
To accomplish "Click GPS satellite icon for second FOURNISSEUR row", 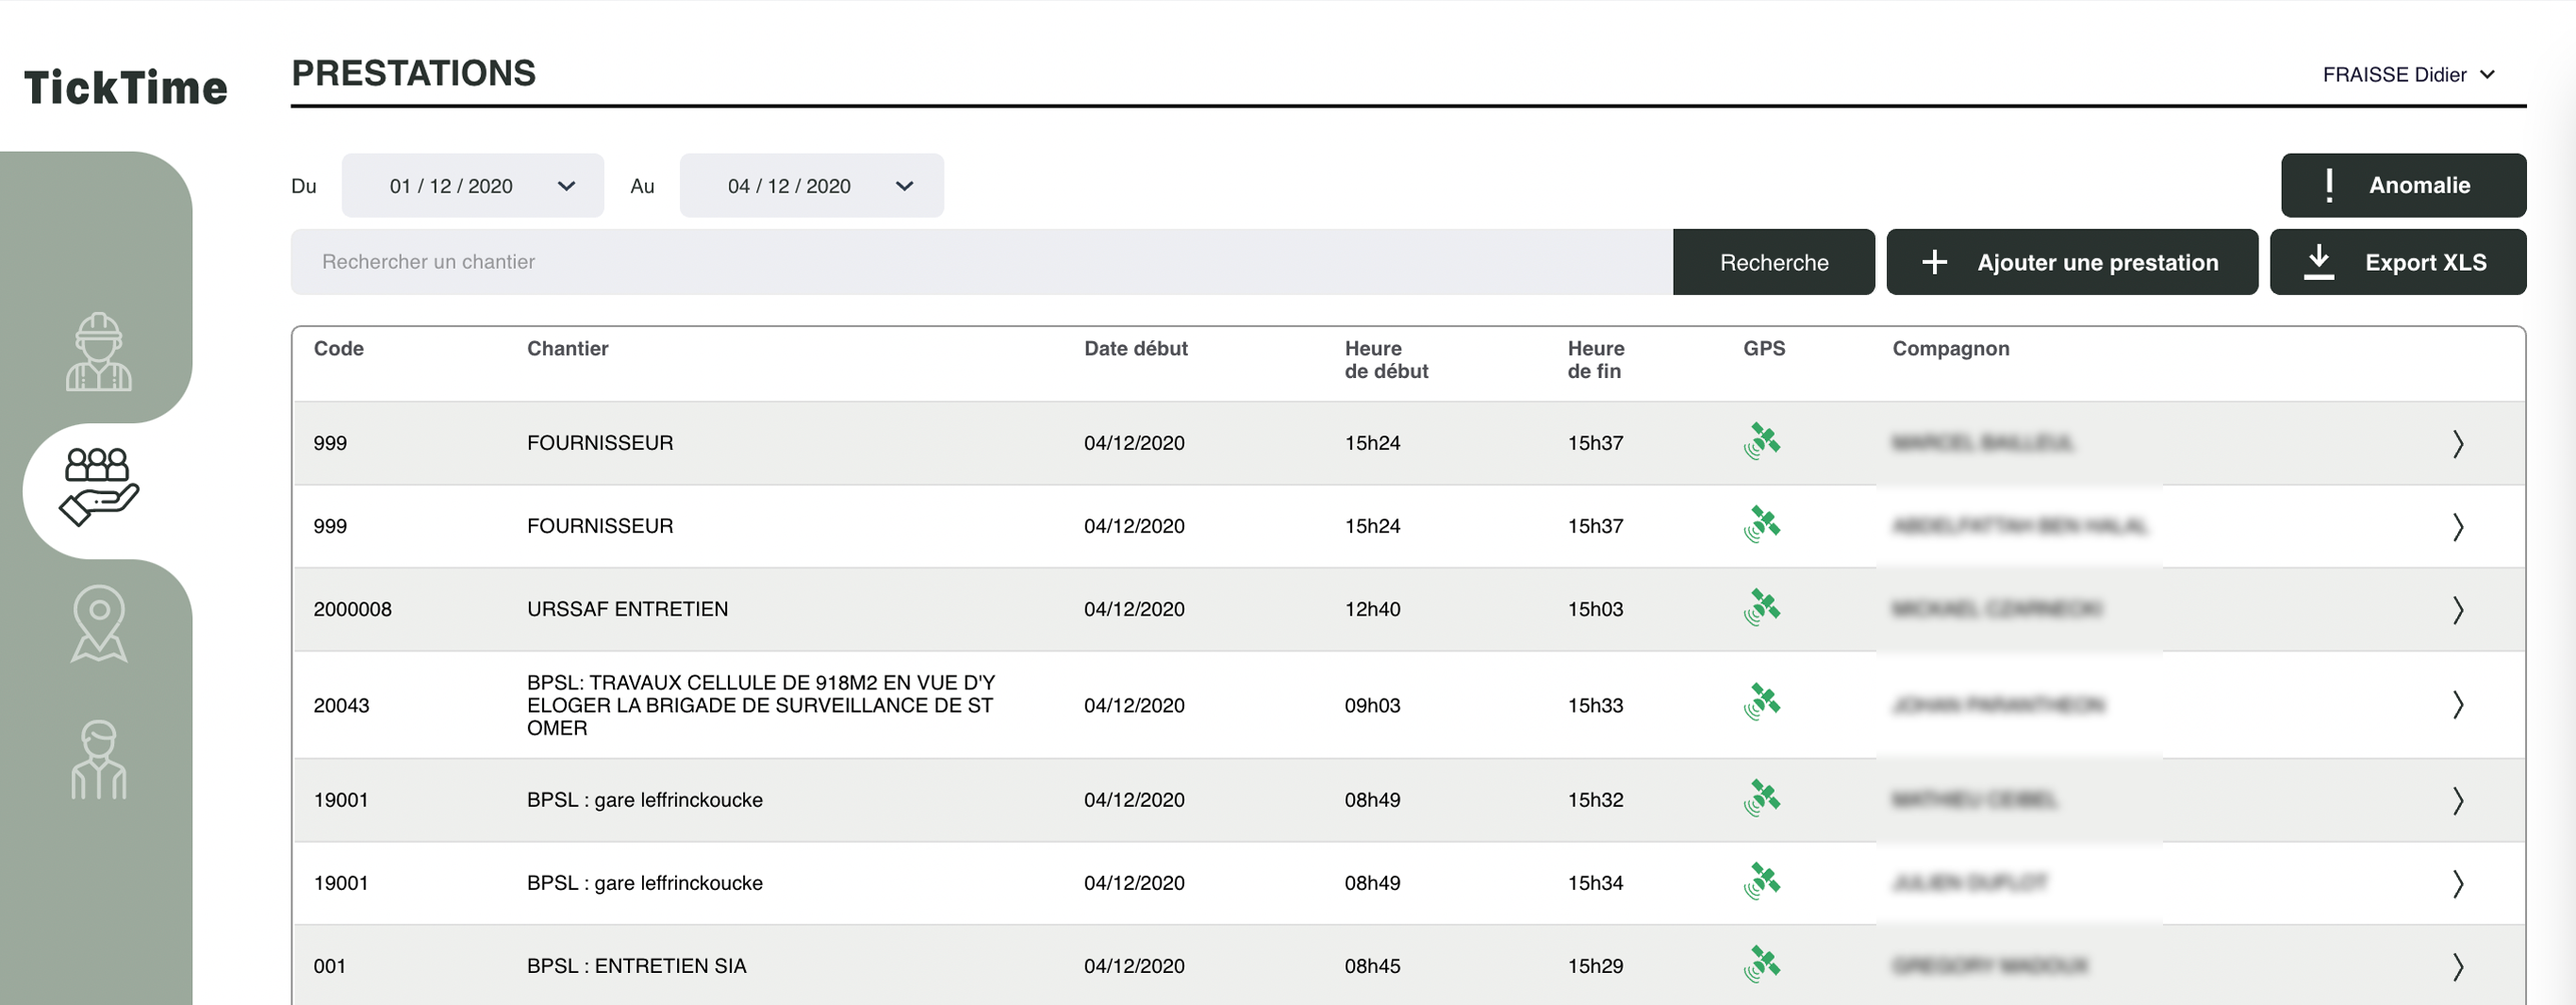I will tap(1762, 524).
